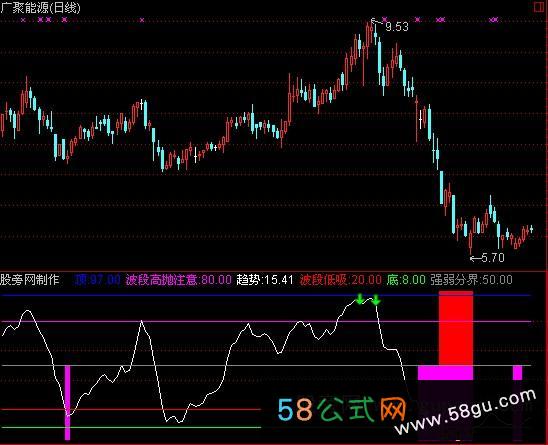Click the red square icon at top-right corner

tap(540, 7)
